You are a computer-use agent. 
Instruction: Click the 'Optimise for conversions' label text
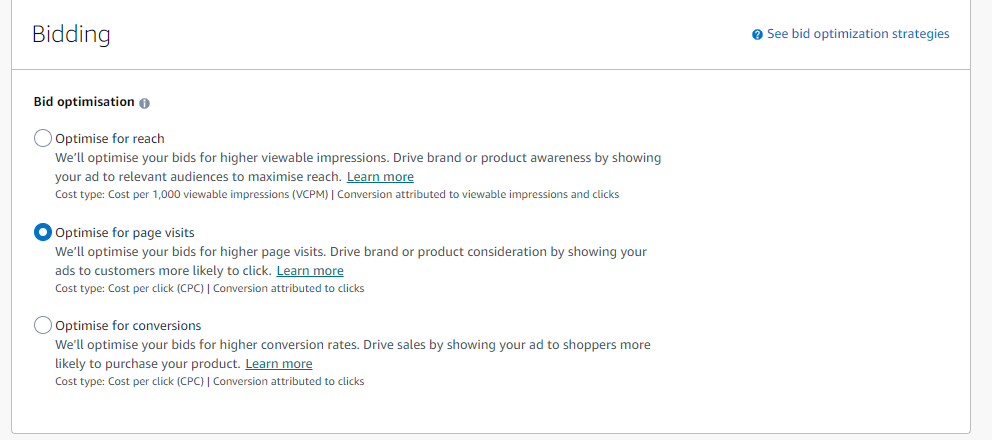pyautogui.click(x=128, y=326)
